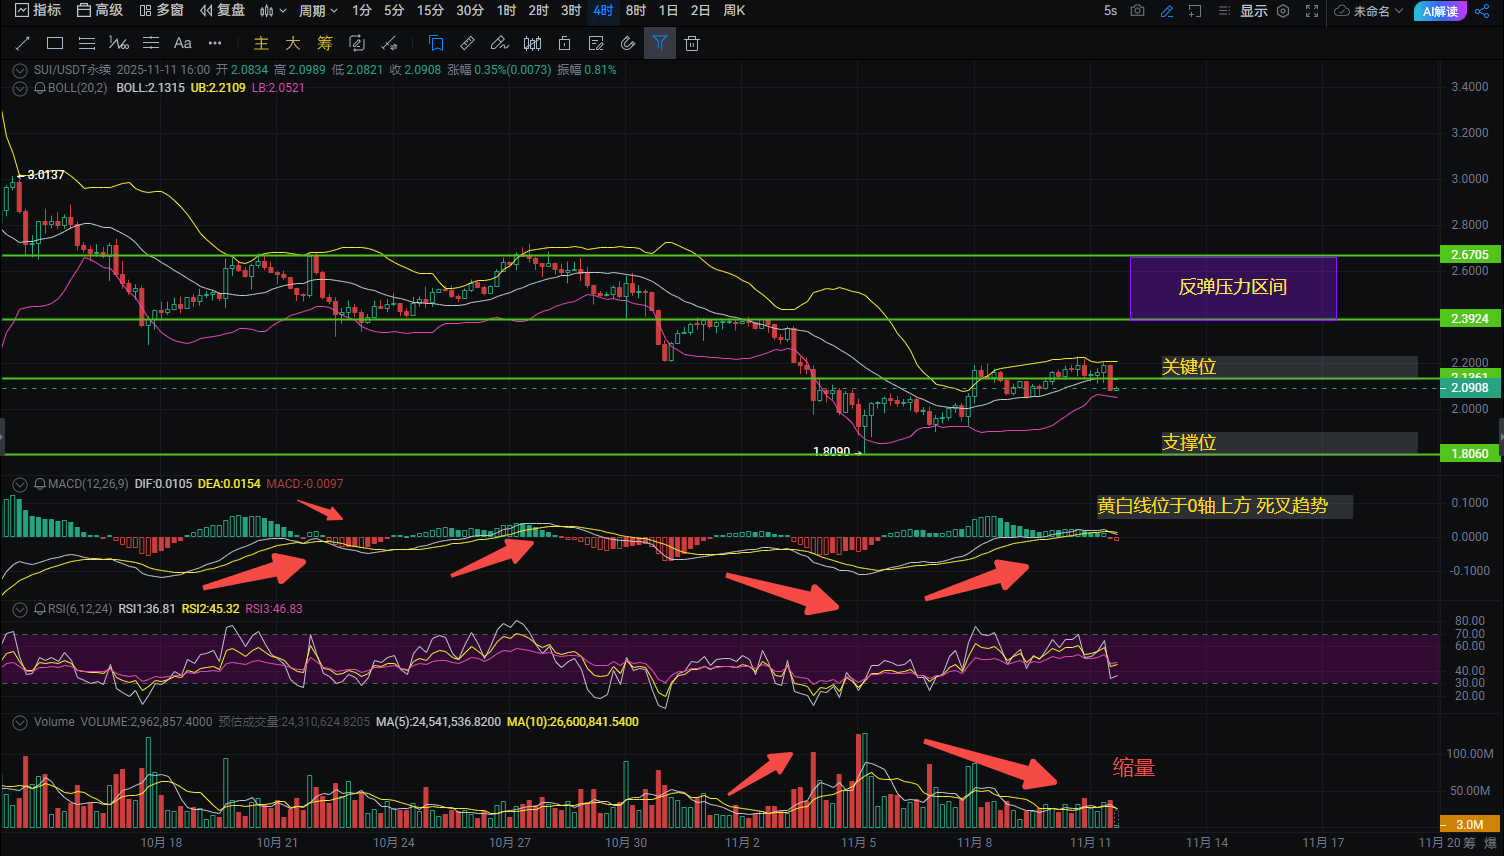Open the candlestick chart type dropdown
The width and height of the screenshot is (1504, 856).
point(273,10)
